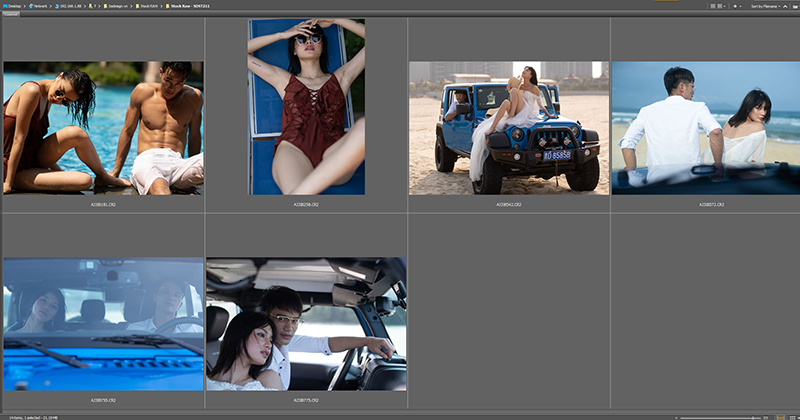
Task: Click the filename under the windshield photo
Action: click(x=103, y=401)
